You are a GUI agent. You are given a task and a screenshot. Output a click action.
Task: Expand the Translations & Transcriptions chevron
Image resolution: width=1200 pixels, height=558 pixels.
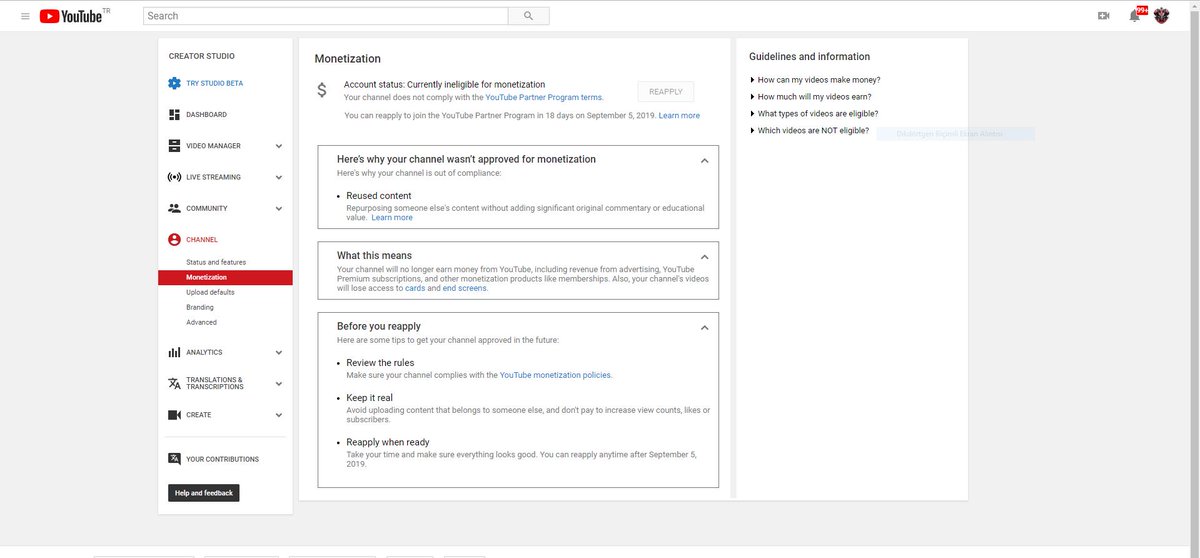coord(279,384)
